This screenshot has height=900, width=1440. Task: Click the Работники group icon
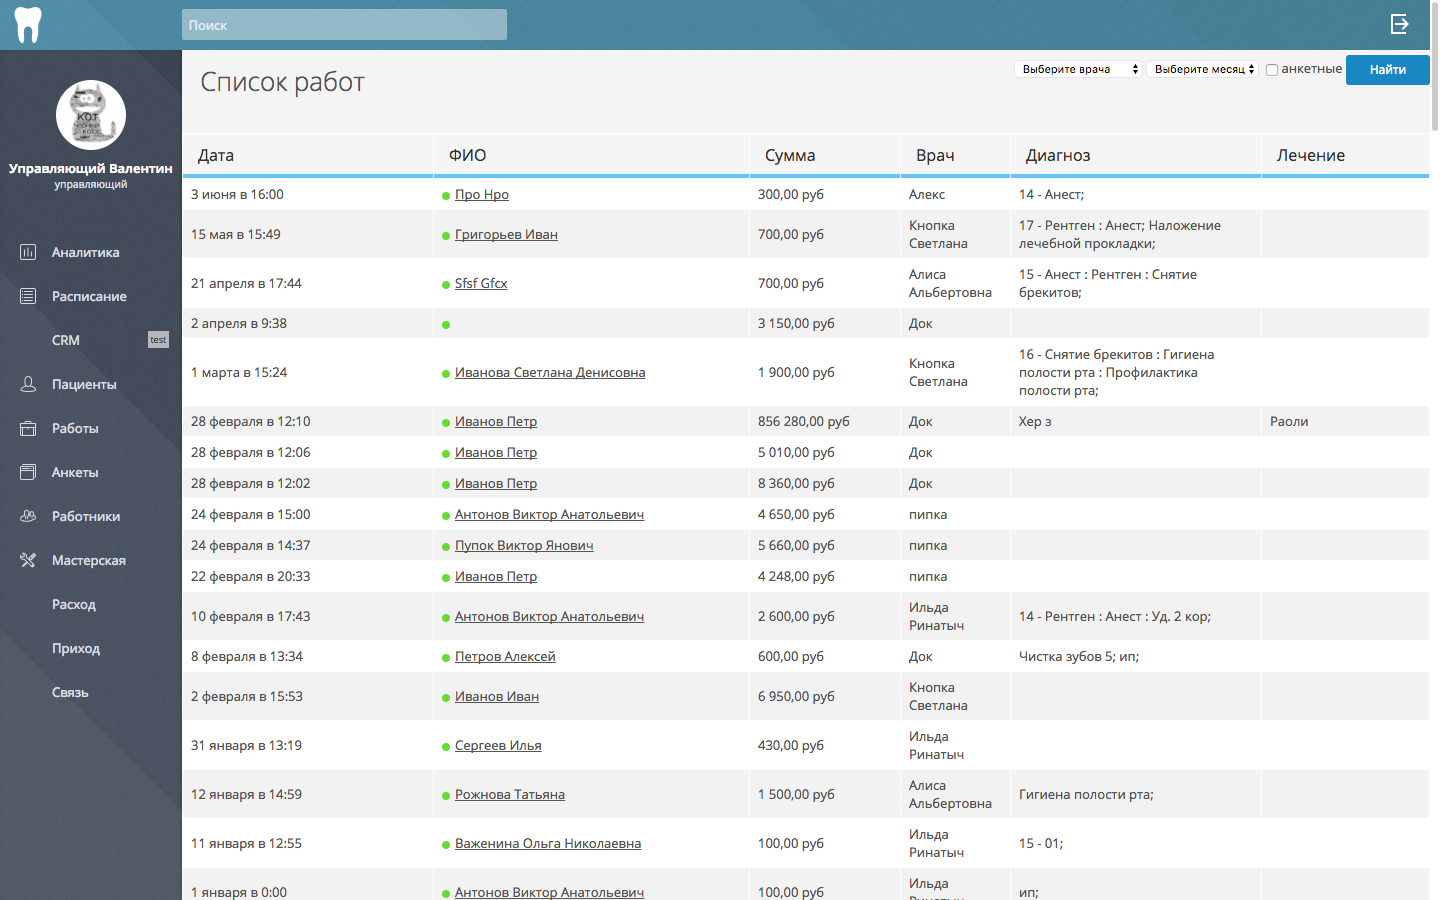pyautogui.click(x=28, y=516)
